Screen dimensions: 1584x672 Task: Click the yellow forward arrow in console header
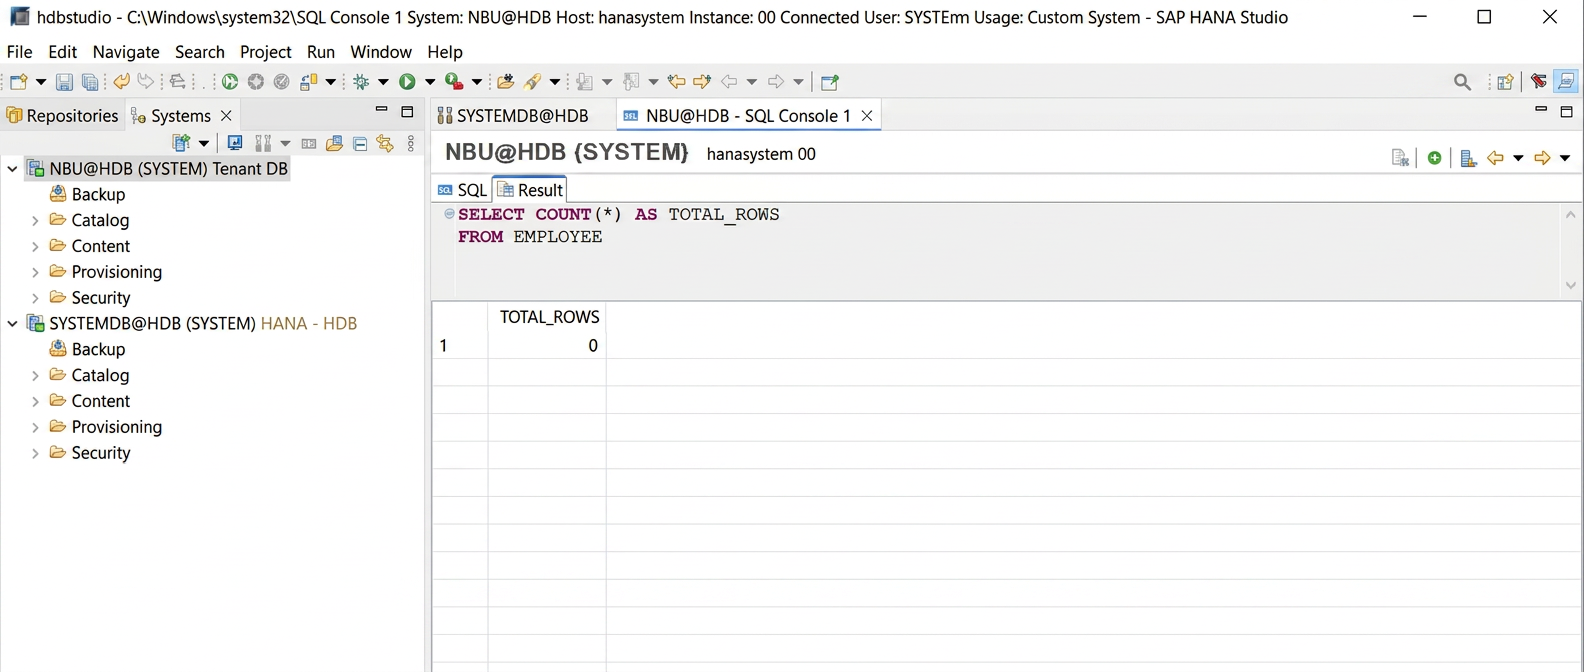pyautogui.click(x=1542, y=157)
